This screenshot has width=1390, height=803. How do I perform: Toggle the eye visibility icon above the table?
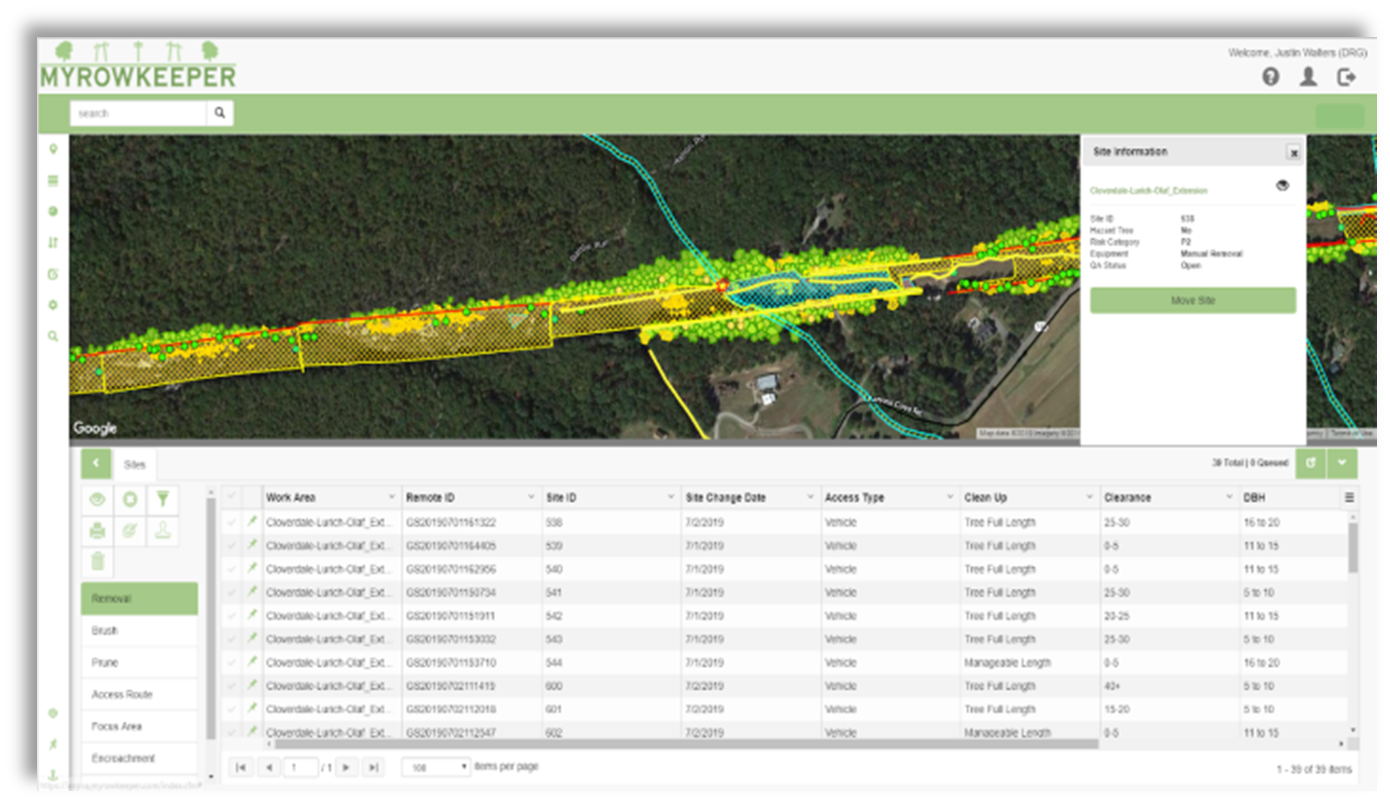[96, 499]
